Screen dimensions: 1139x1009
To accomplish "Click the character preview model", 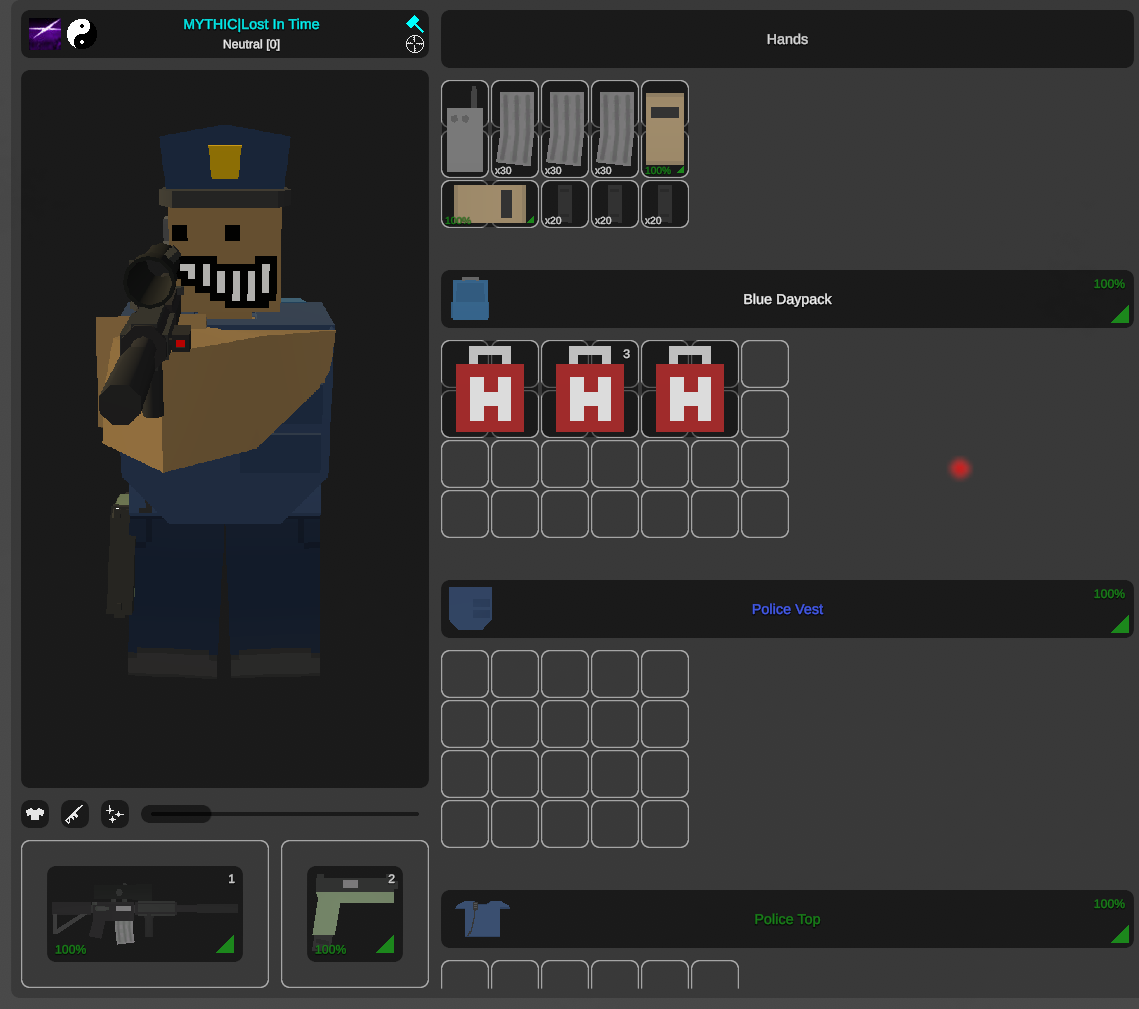I will (224, 429).
